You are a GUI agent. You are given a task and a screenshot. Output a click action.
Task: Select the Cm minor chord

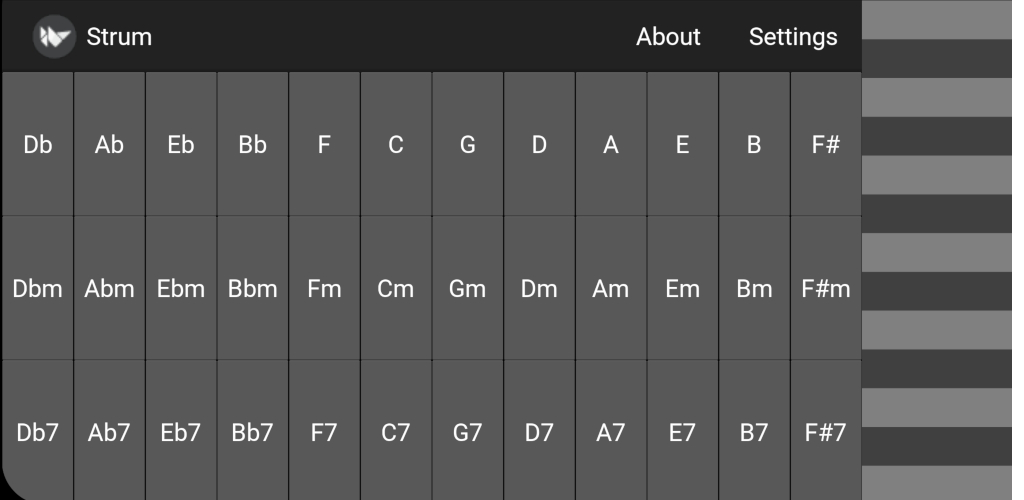point(396,289)
